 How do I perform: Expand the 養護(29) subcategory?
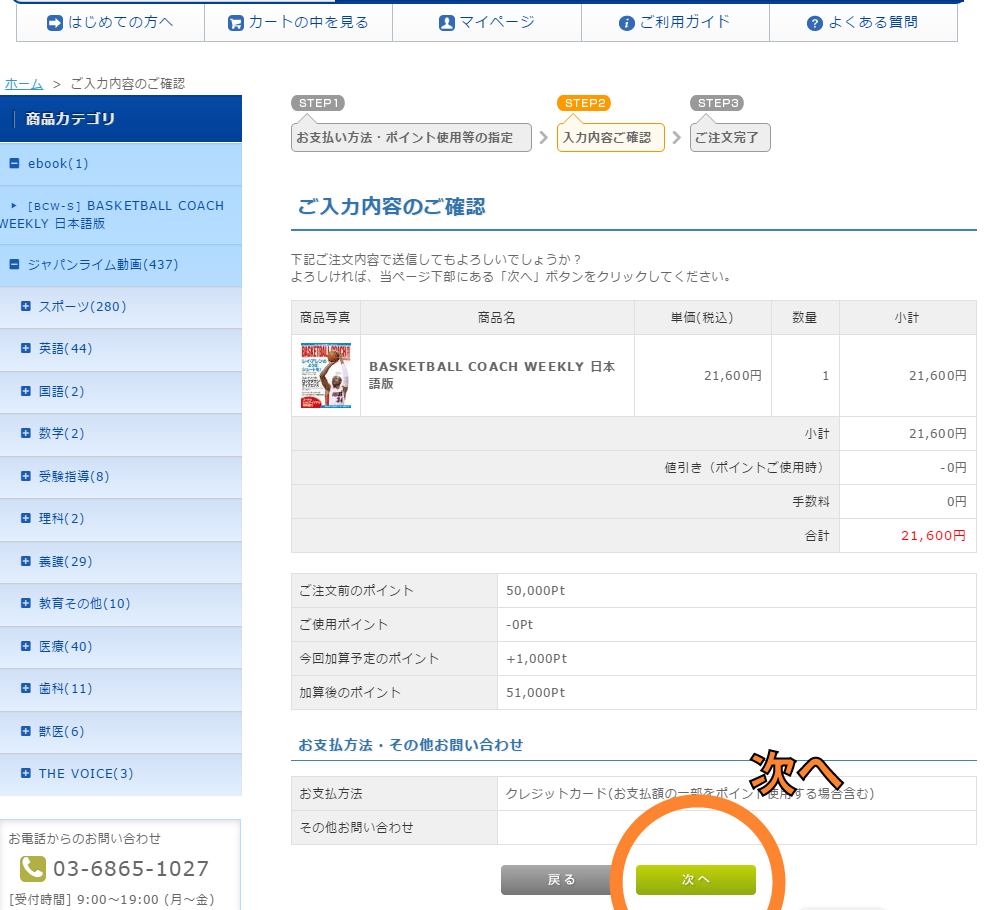[x=26, y=560]
